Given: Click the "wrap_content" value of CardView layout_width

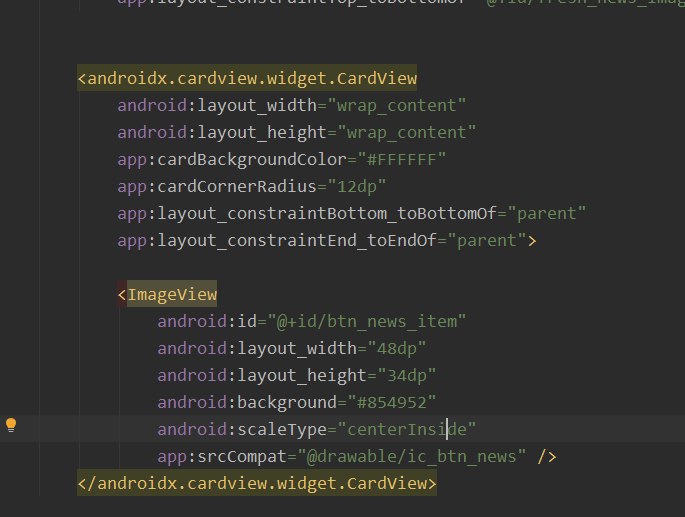Looking at the screenshot, I should tap(397, 106).
